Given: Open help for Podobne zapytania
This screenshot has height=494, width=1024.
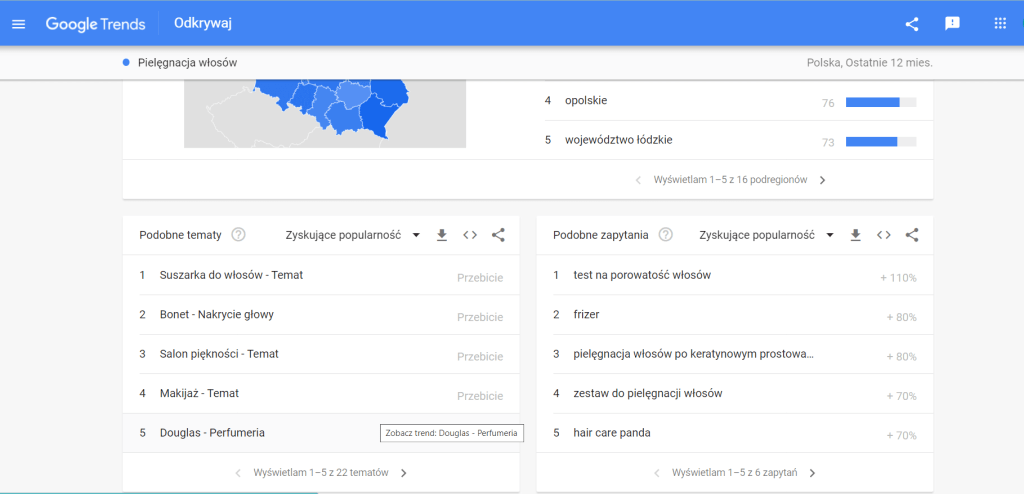Looking at the screenshot, I should point(665,235).
